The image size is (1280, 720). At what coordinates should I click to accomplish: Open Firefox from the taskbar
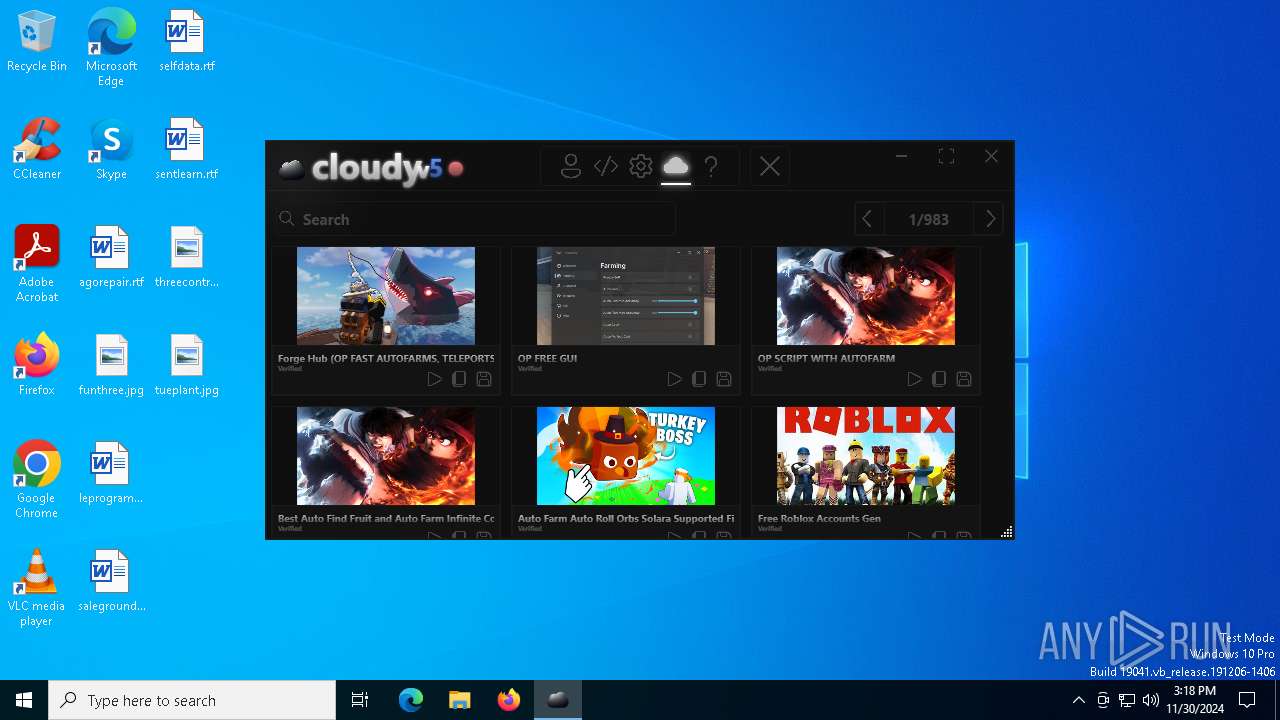(x=509, y=700)
